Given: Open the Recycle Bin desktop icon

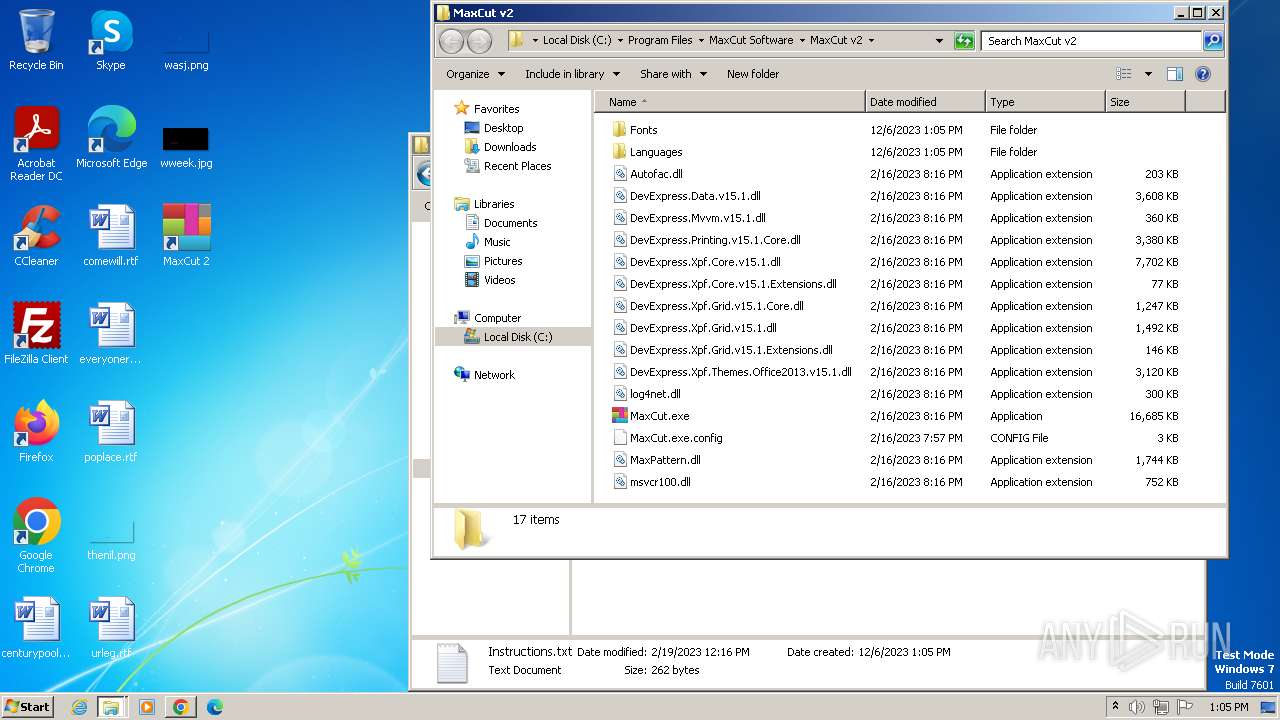Looking at the screenshot, I should pos(36,40).
